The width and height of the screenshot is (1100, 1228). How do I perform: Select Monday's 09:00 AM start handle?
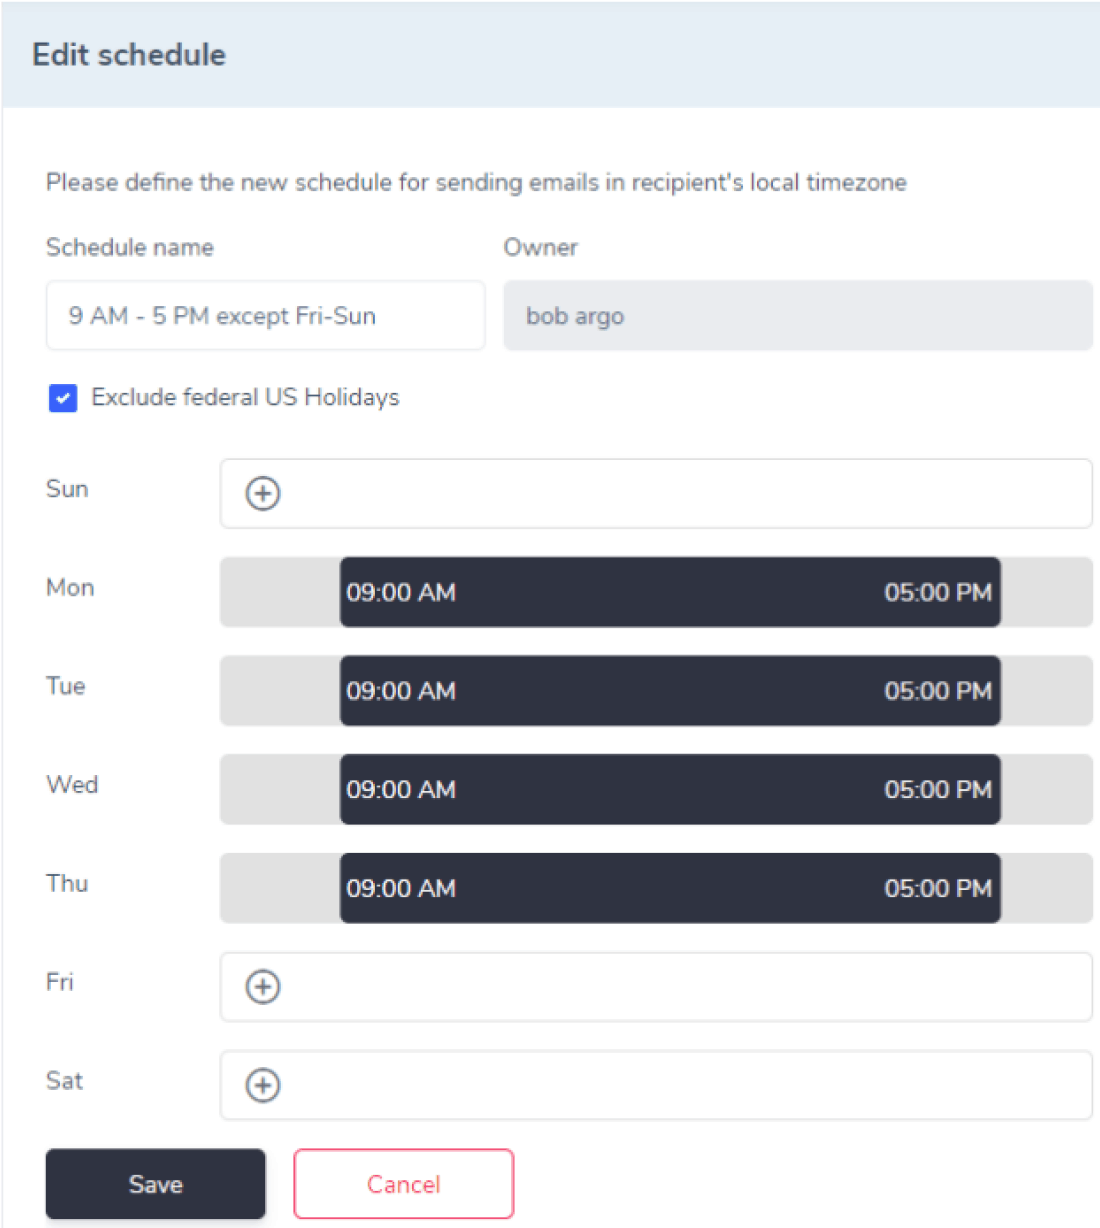tap(401, 592)
